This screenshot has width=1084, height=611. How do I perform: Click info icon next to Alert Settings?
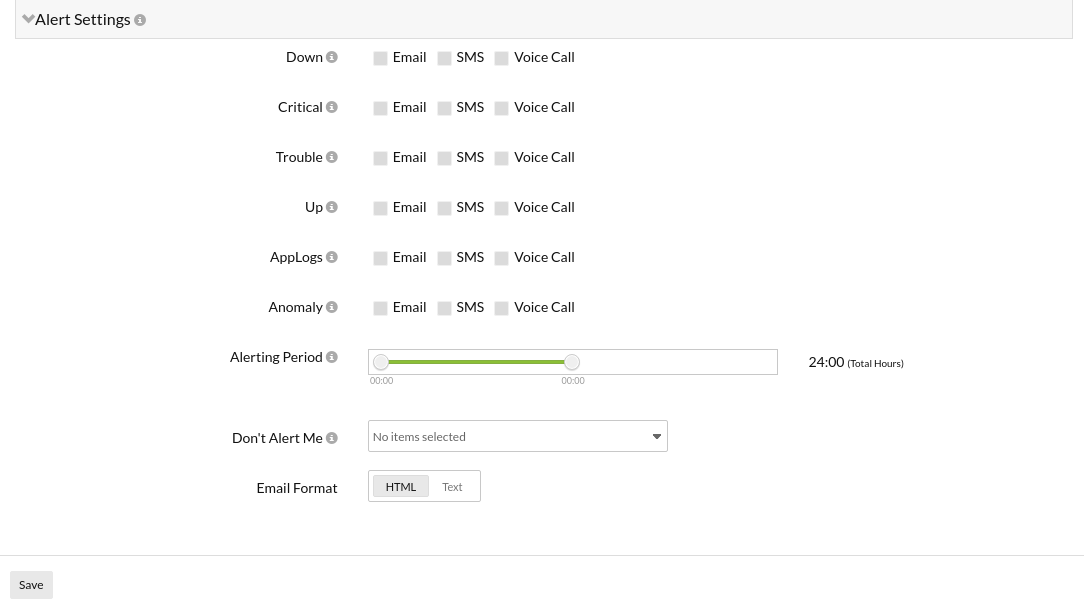tap(140, 20)
